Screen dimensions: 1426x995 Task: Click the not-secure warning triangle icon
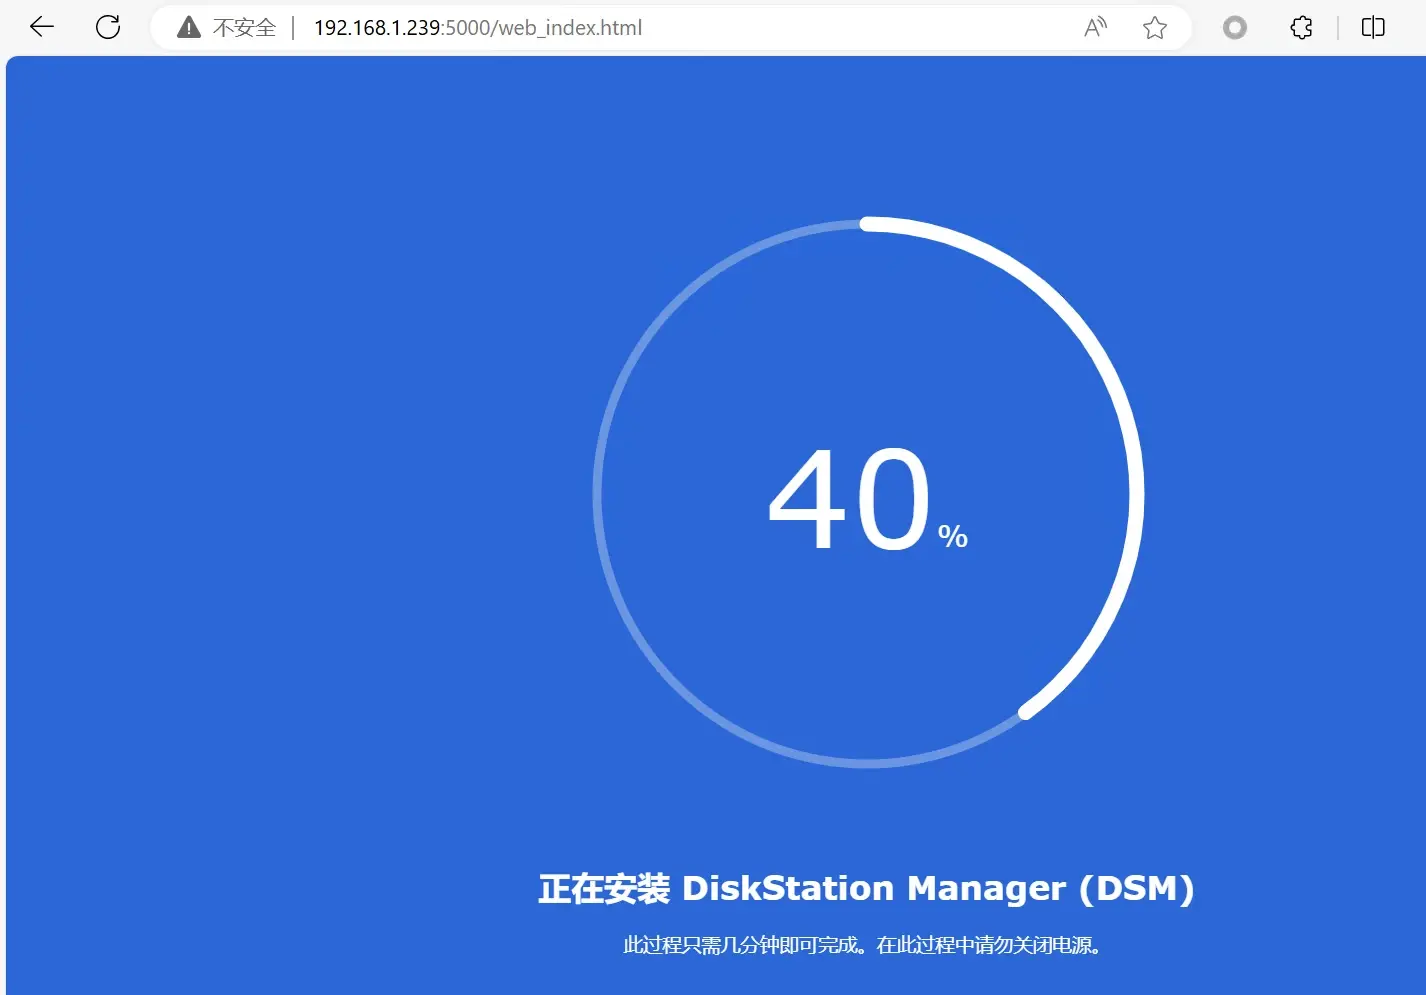189,28
